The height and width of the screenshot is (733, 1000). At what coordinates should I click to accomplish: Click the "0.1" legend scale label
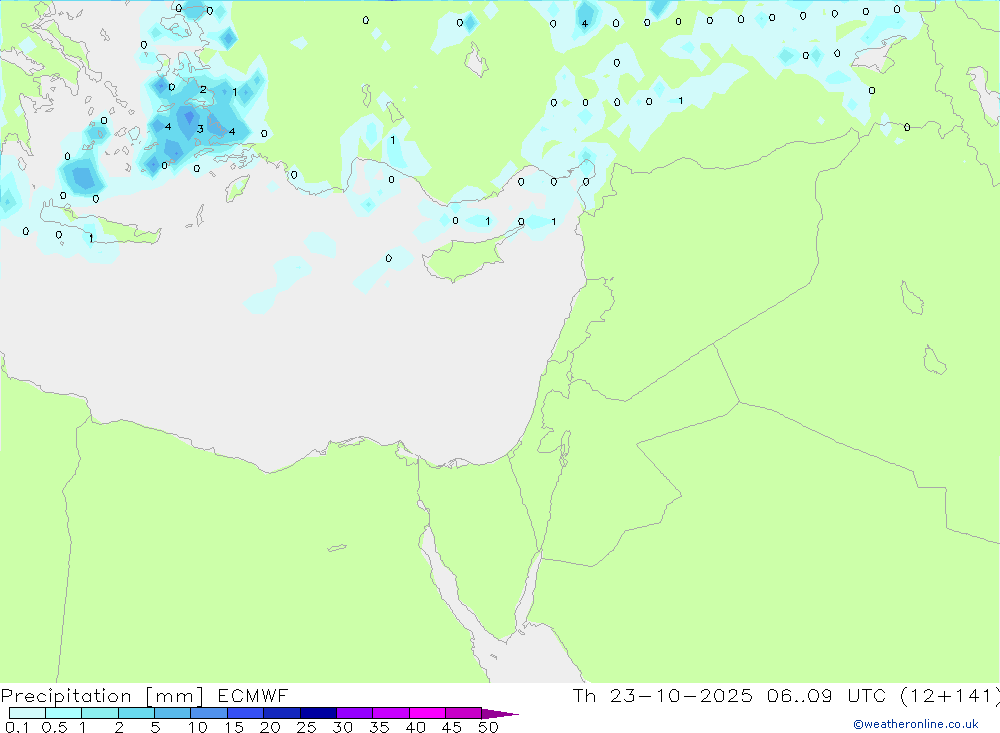(x=17, y=727)
